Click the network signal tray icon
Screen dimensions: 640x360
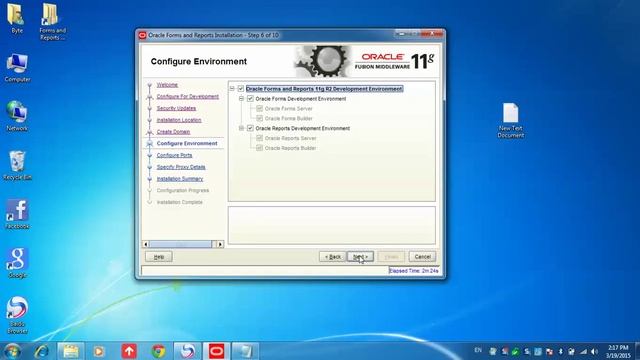pos(584,351)
